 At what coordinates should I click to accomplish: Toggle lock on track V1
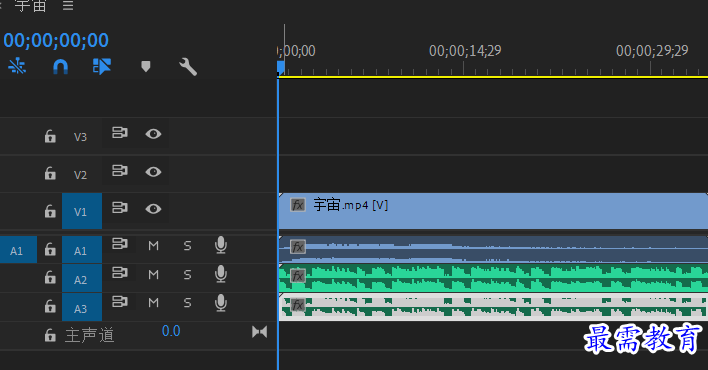(x=50, y=211)
